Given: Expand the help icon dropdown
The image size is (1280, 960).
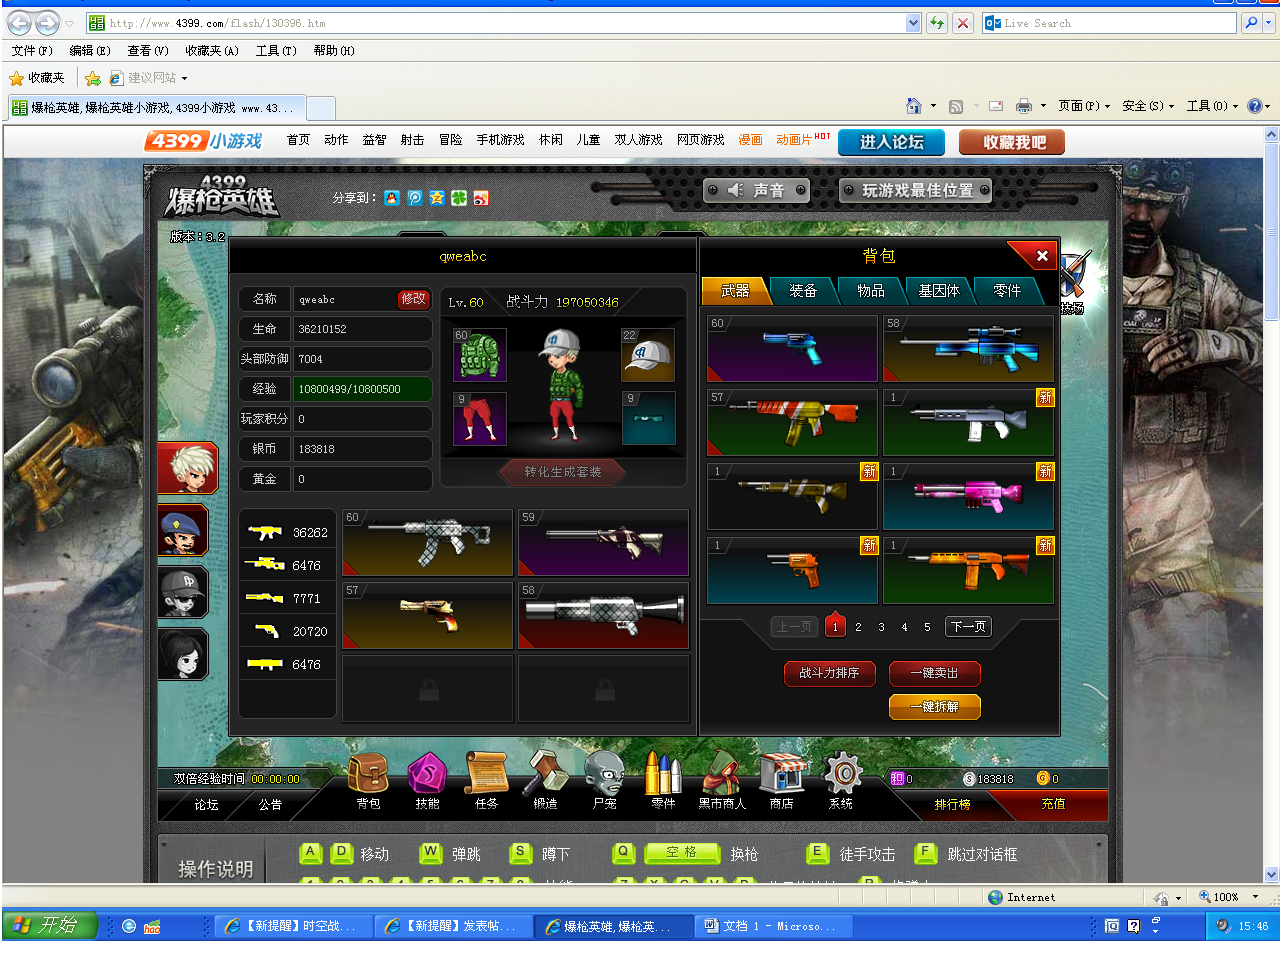Looking at the screenshot, I should click(1268, 106).
